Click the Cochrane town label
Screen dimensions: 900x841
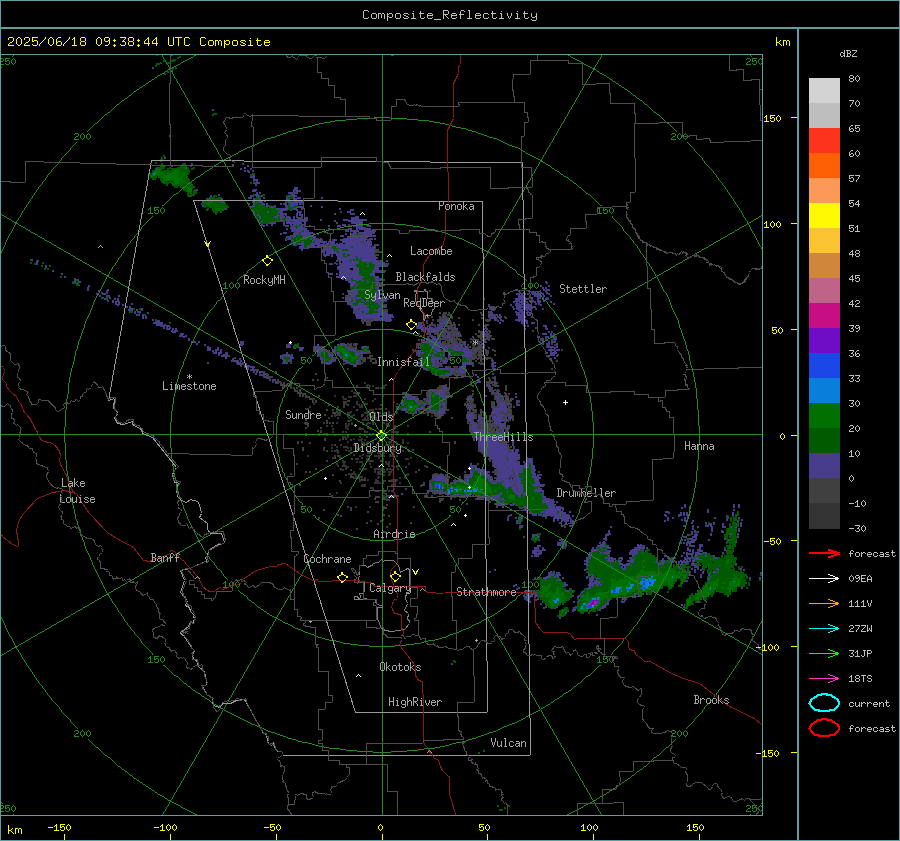coord(327,559)
